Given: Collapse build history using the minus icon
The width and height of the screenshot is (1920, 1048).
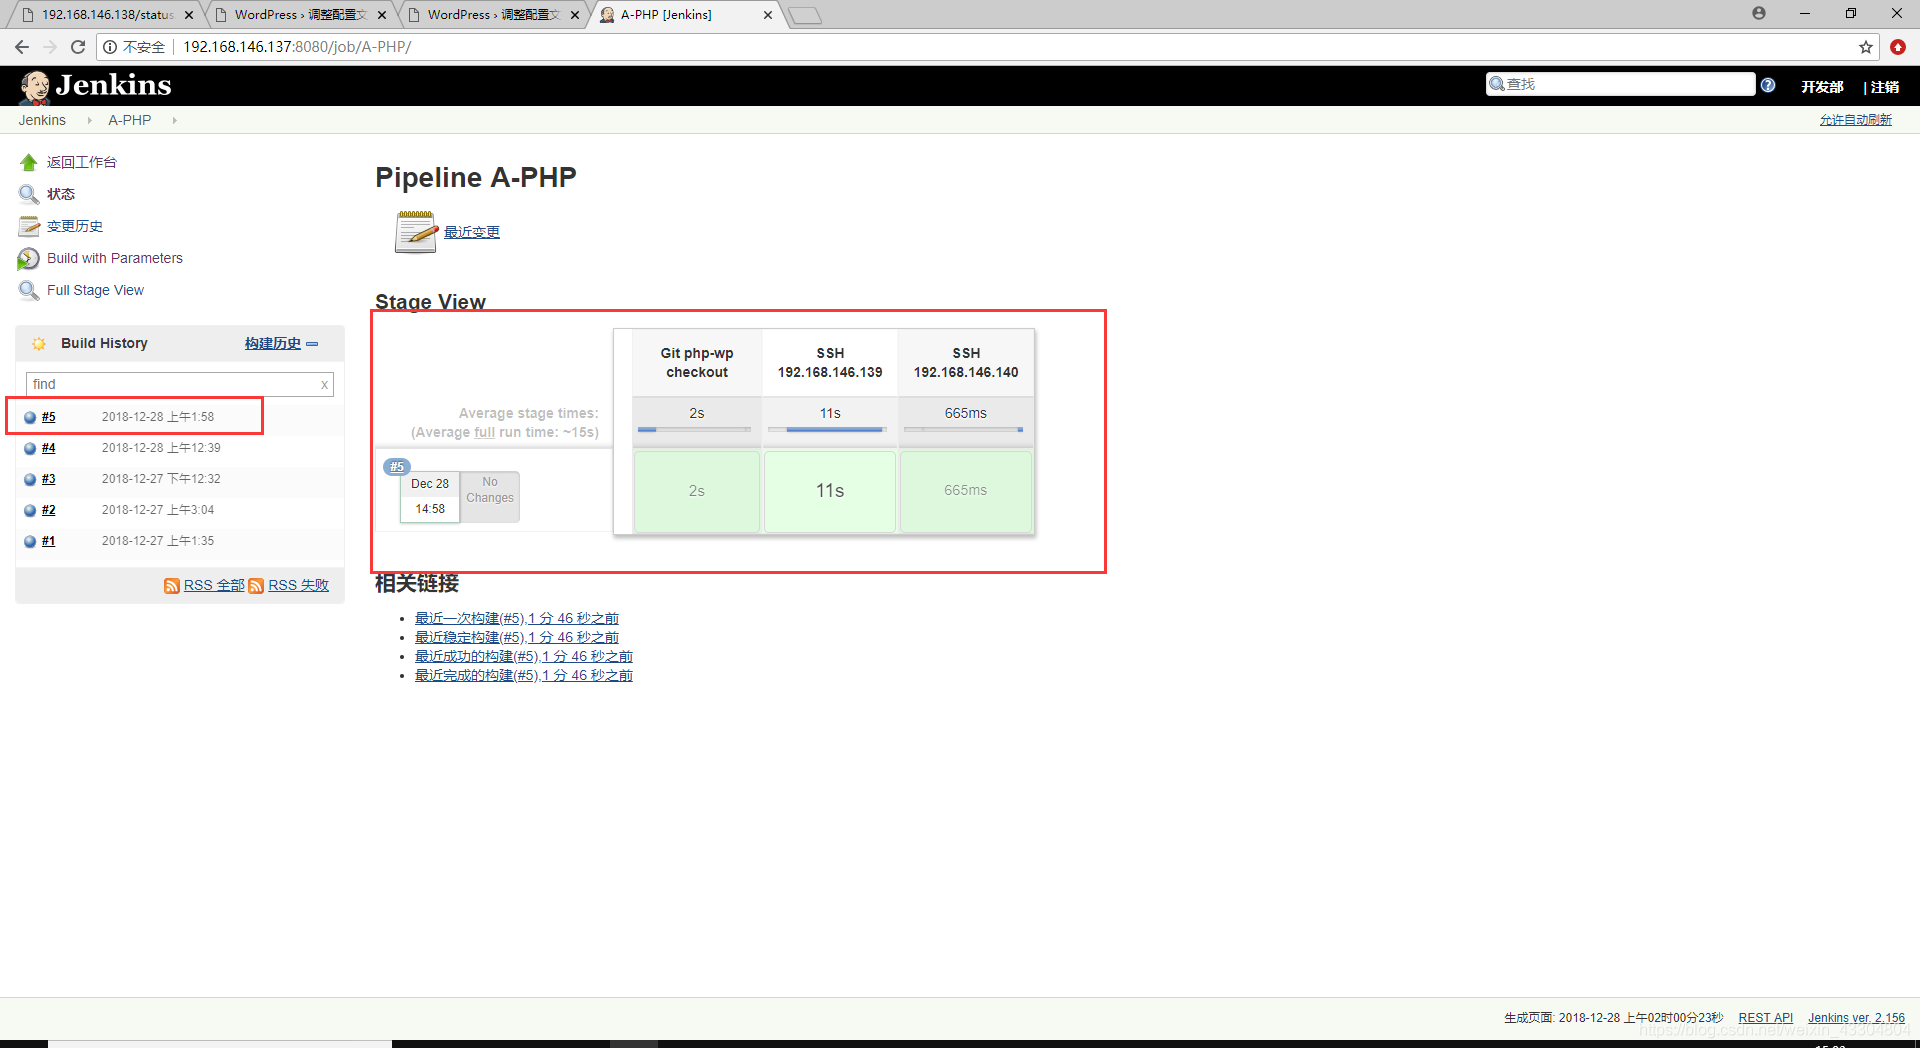Looking at the screenshot, I should pos(312,344).
